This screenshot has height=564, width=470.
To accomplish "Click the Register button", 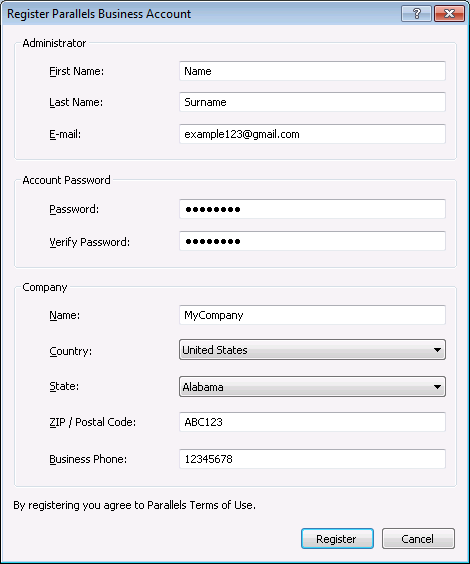I will (x=337, y=538).
